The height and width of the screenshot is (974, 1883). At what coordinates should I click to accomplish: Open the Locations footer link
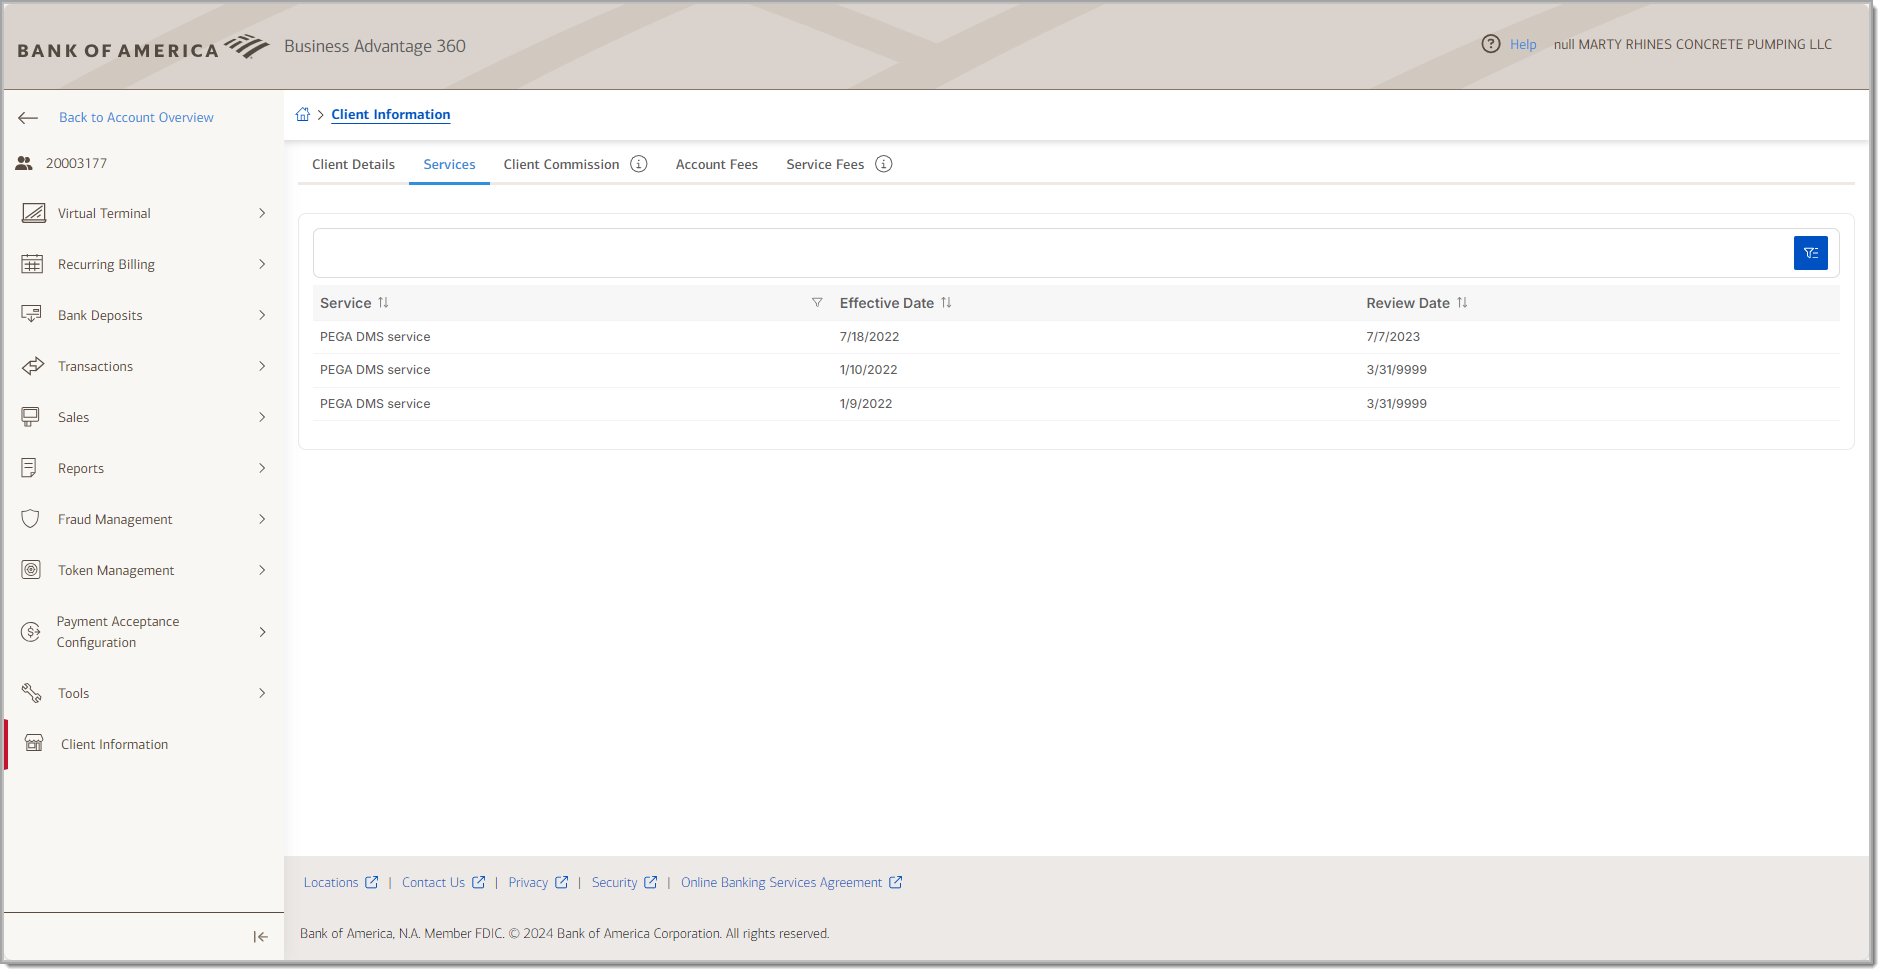click(x=332, y=882)
